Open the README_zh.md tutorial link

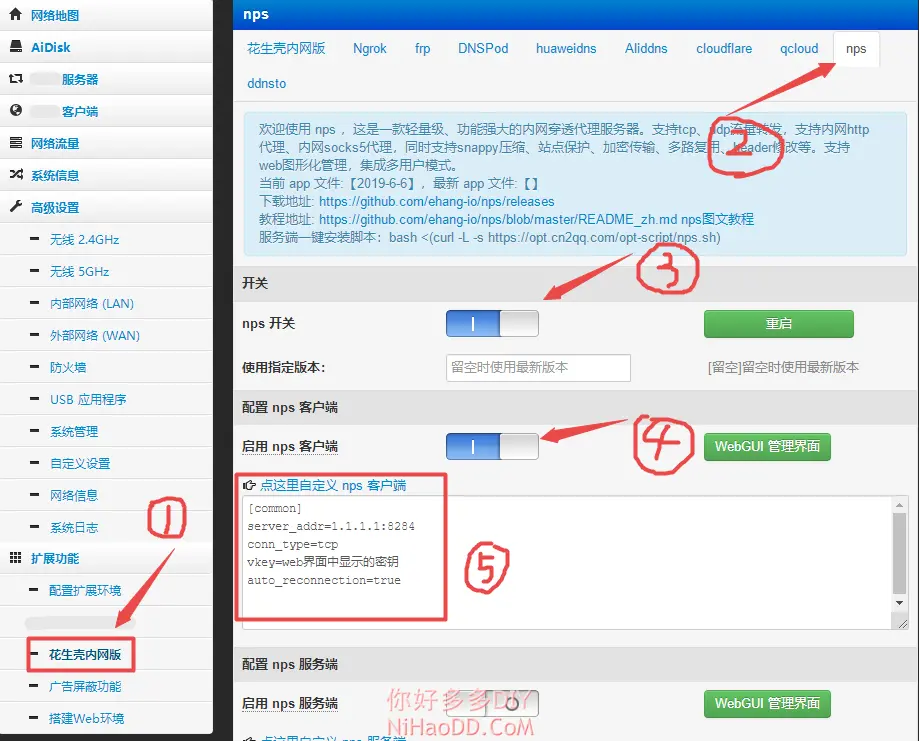tap(498, 220)
